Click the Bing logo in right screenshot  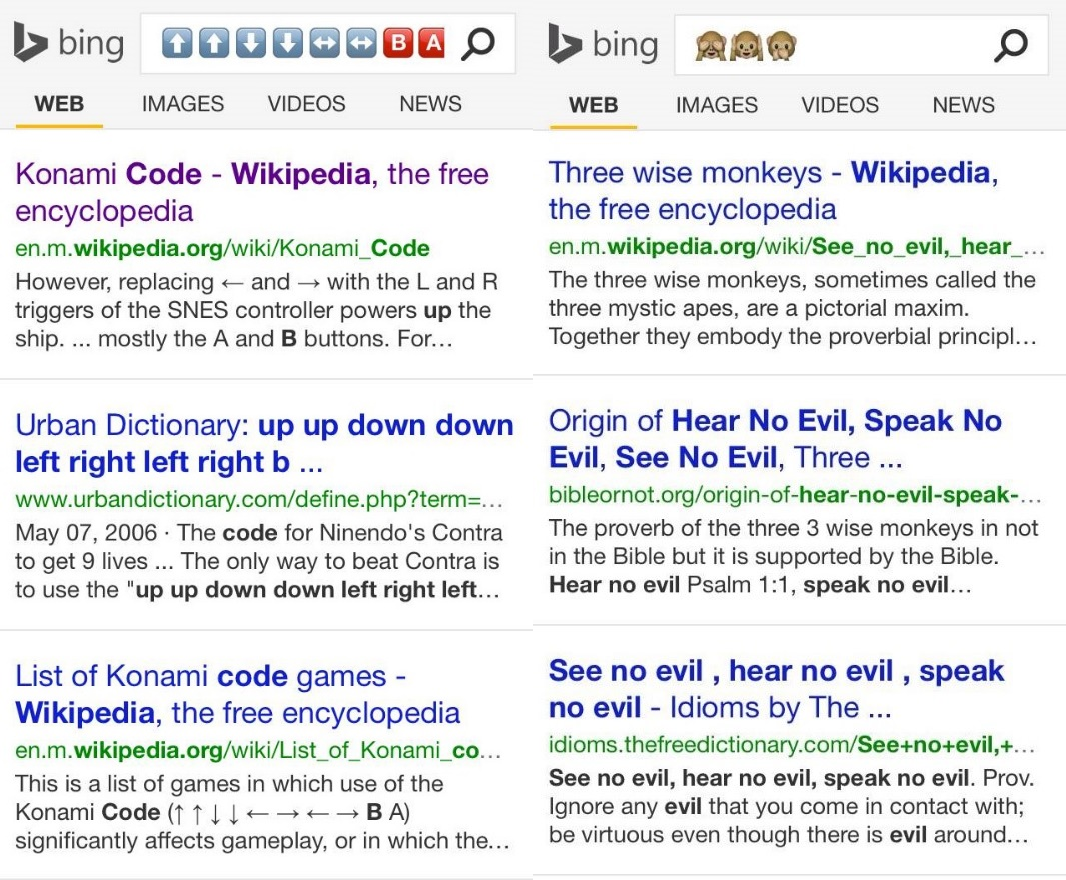point(603,44)
